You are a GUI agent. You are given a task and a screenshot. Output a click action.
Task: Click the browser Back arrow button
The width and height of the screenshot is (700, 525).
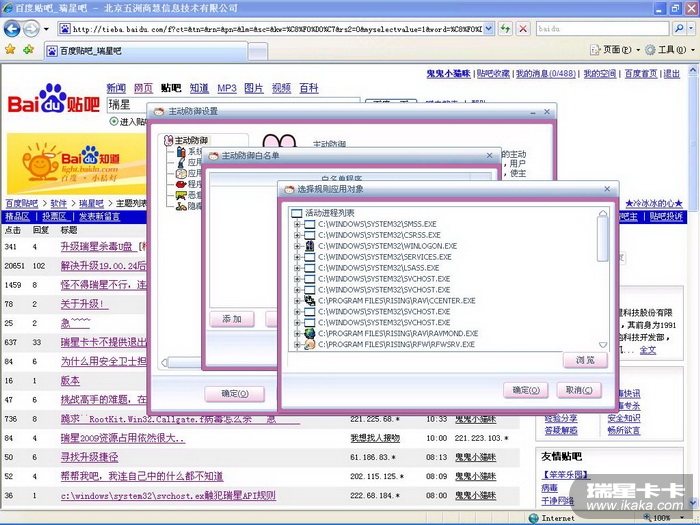(12, 29)
